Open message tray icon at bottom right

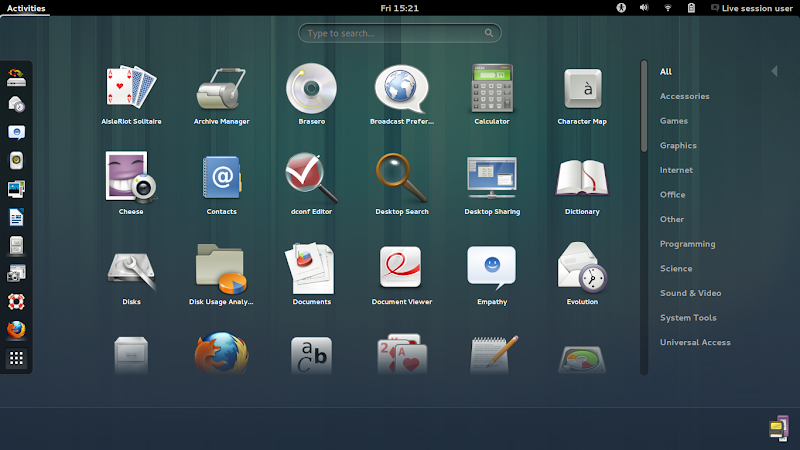pyautogui.click(x=779, y=428)
